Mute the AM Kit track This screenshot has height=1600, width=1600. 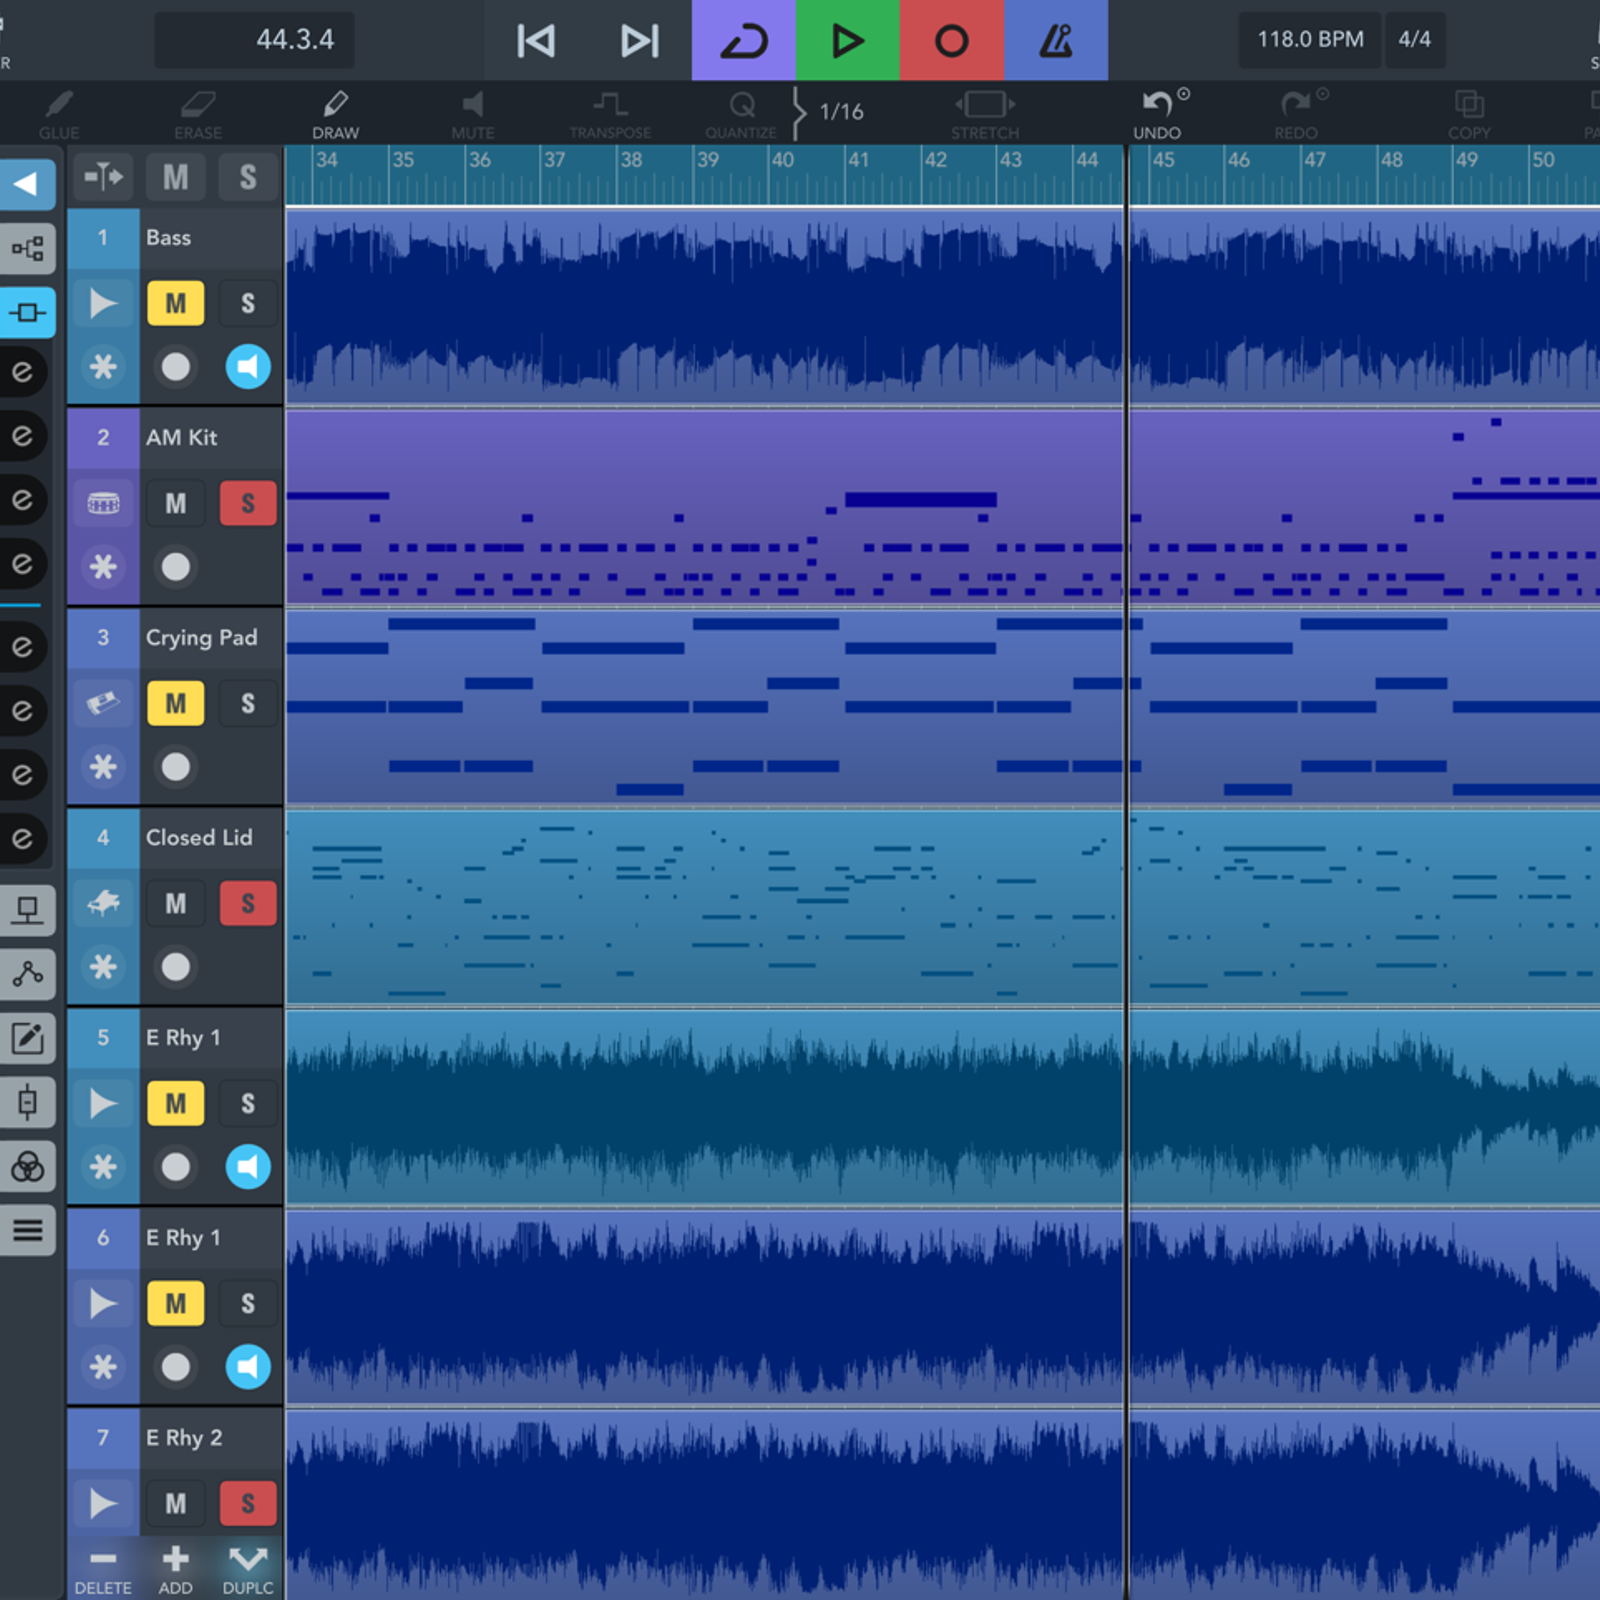coord(176,504)
